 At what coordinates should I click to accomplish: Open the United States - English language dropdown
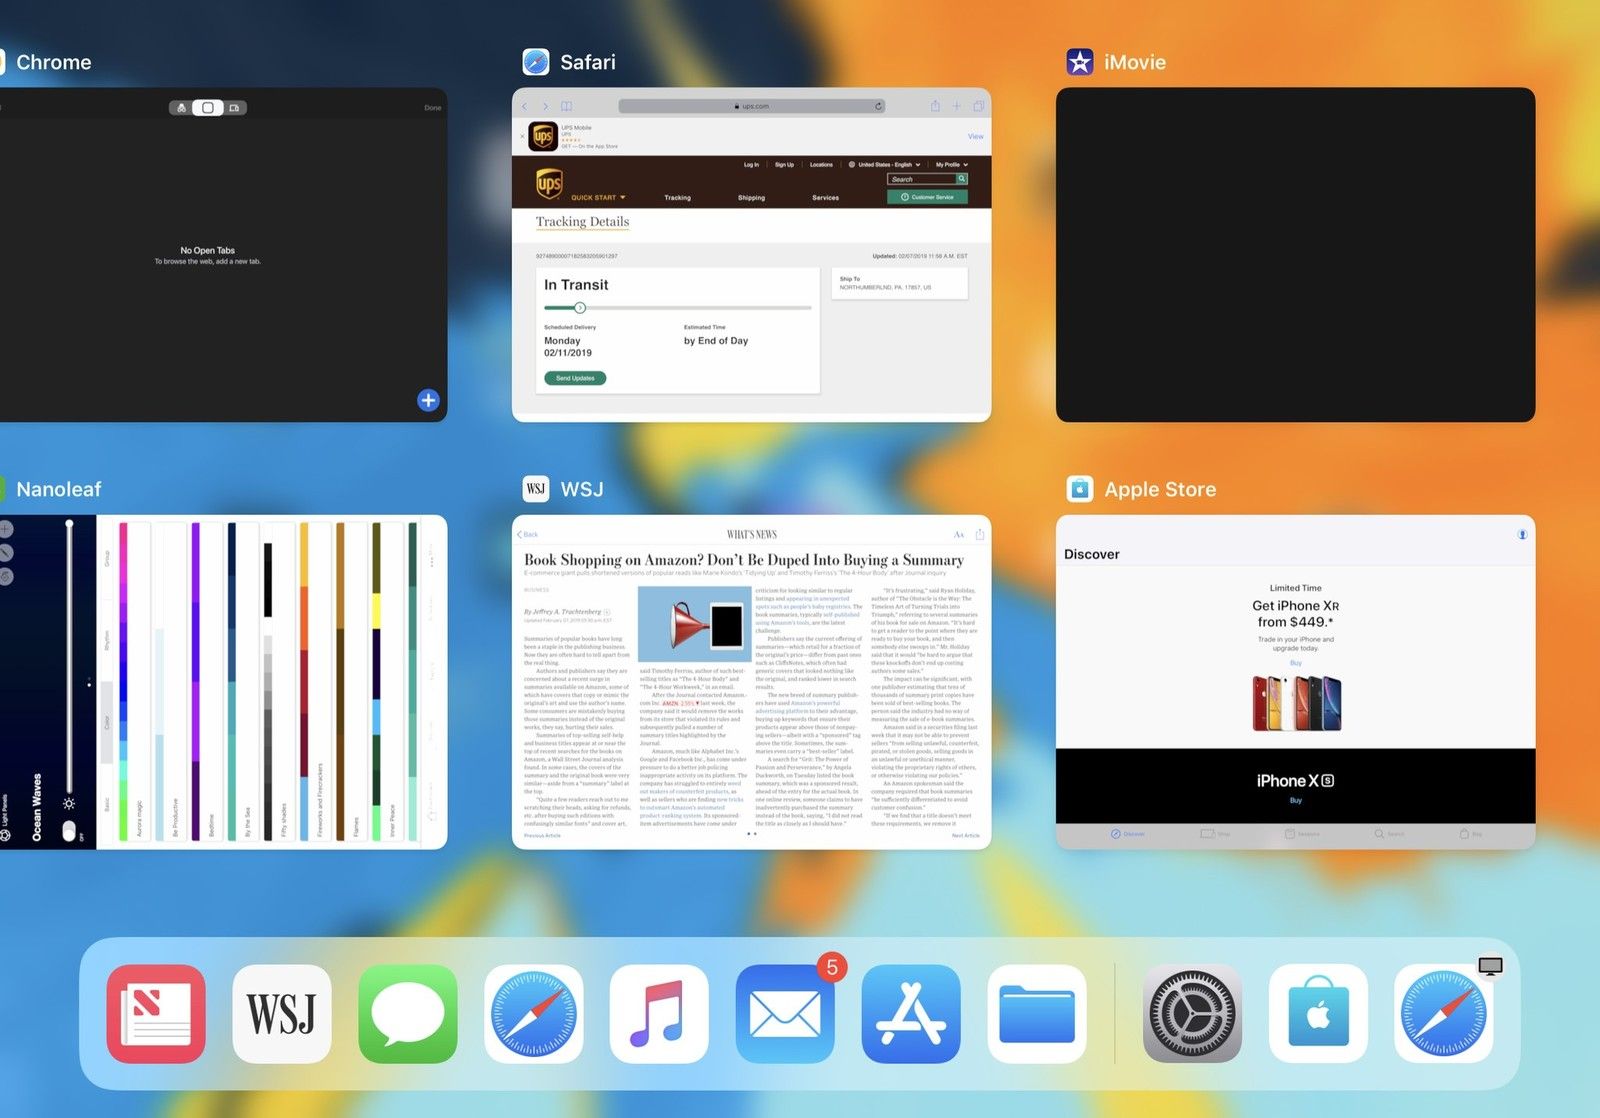pyautogui.click(x=884, y=164)
